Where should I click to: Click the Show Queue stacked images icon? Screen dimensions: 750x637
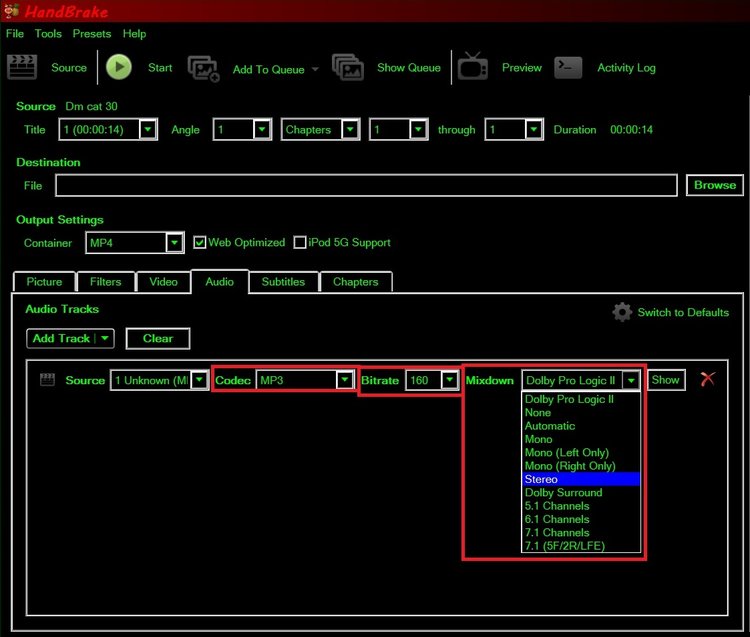click(348, 67)
